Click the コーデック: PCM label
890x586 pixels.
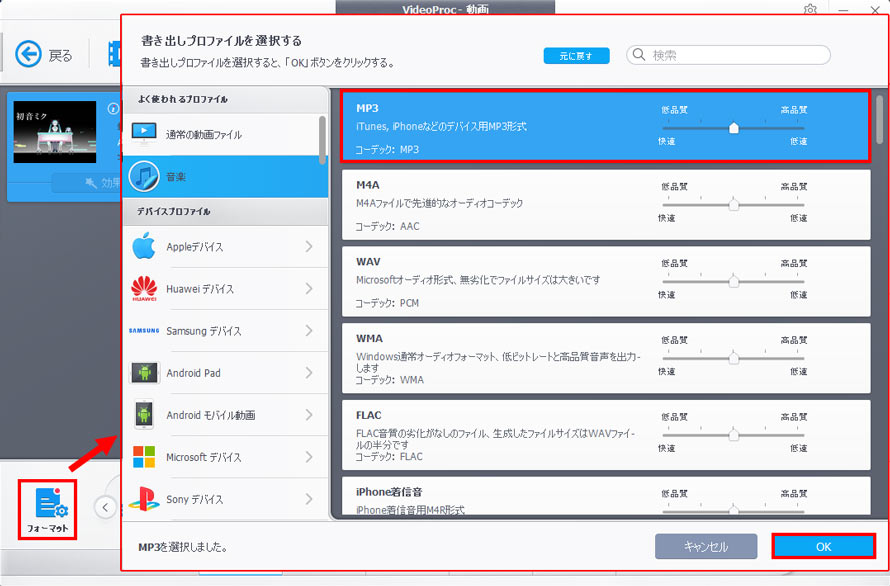[x=387, y=303]
